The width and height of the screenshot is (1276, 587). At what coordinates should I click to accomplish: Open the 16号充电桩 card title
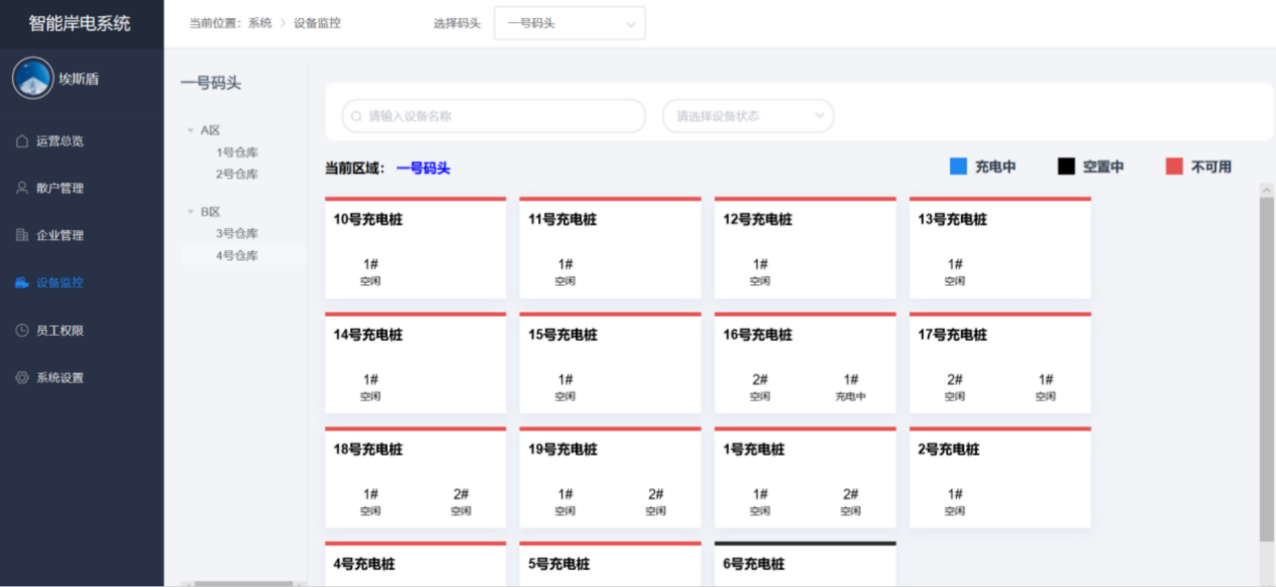[758, 335]
